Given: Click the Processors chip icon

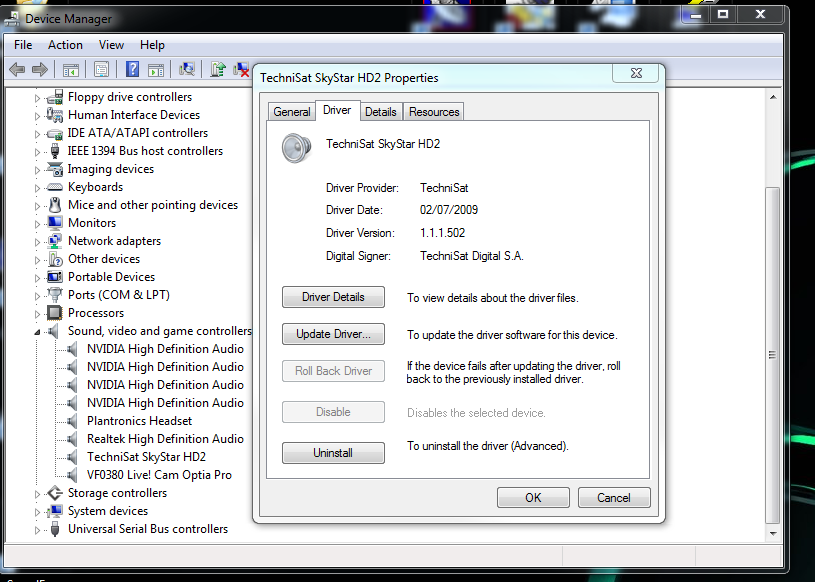Looking at the screenshot, I should (55, 313).
